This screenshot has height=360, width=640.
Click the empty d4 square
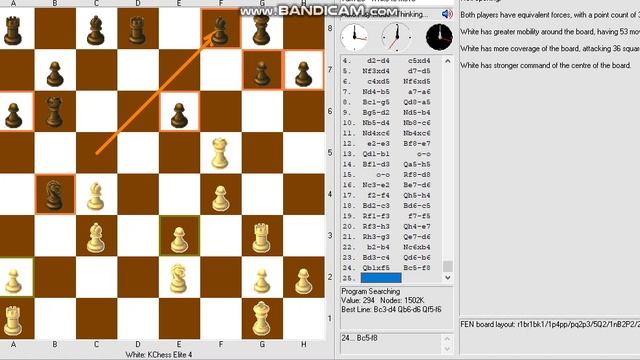pyautogui.click(x=138, y=194)
